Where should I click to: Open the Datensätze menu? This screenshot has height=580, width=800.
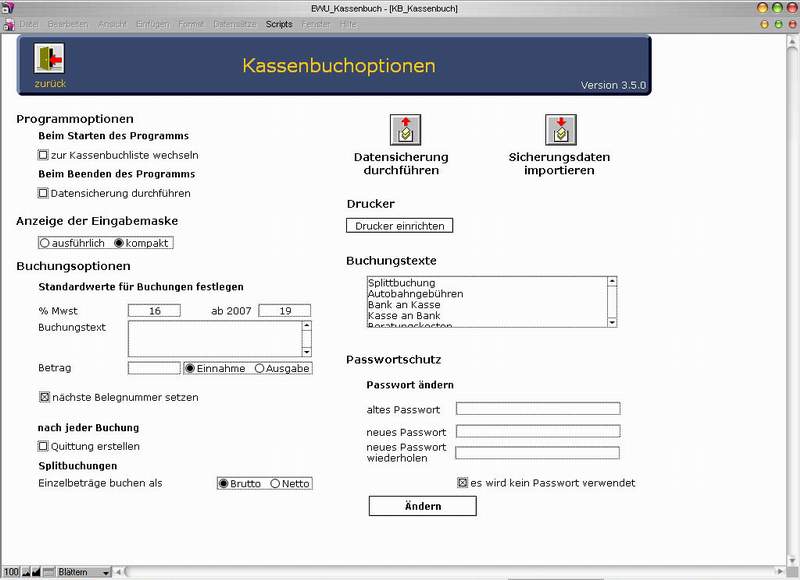tap(235, 24)
